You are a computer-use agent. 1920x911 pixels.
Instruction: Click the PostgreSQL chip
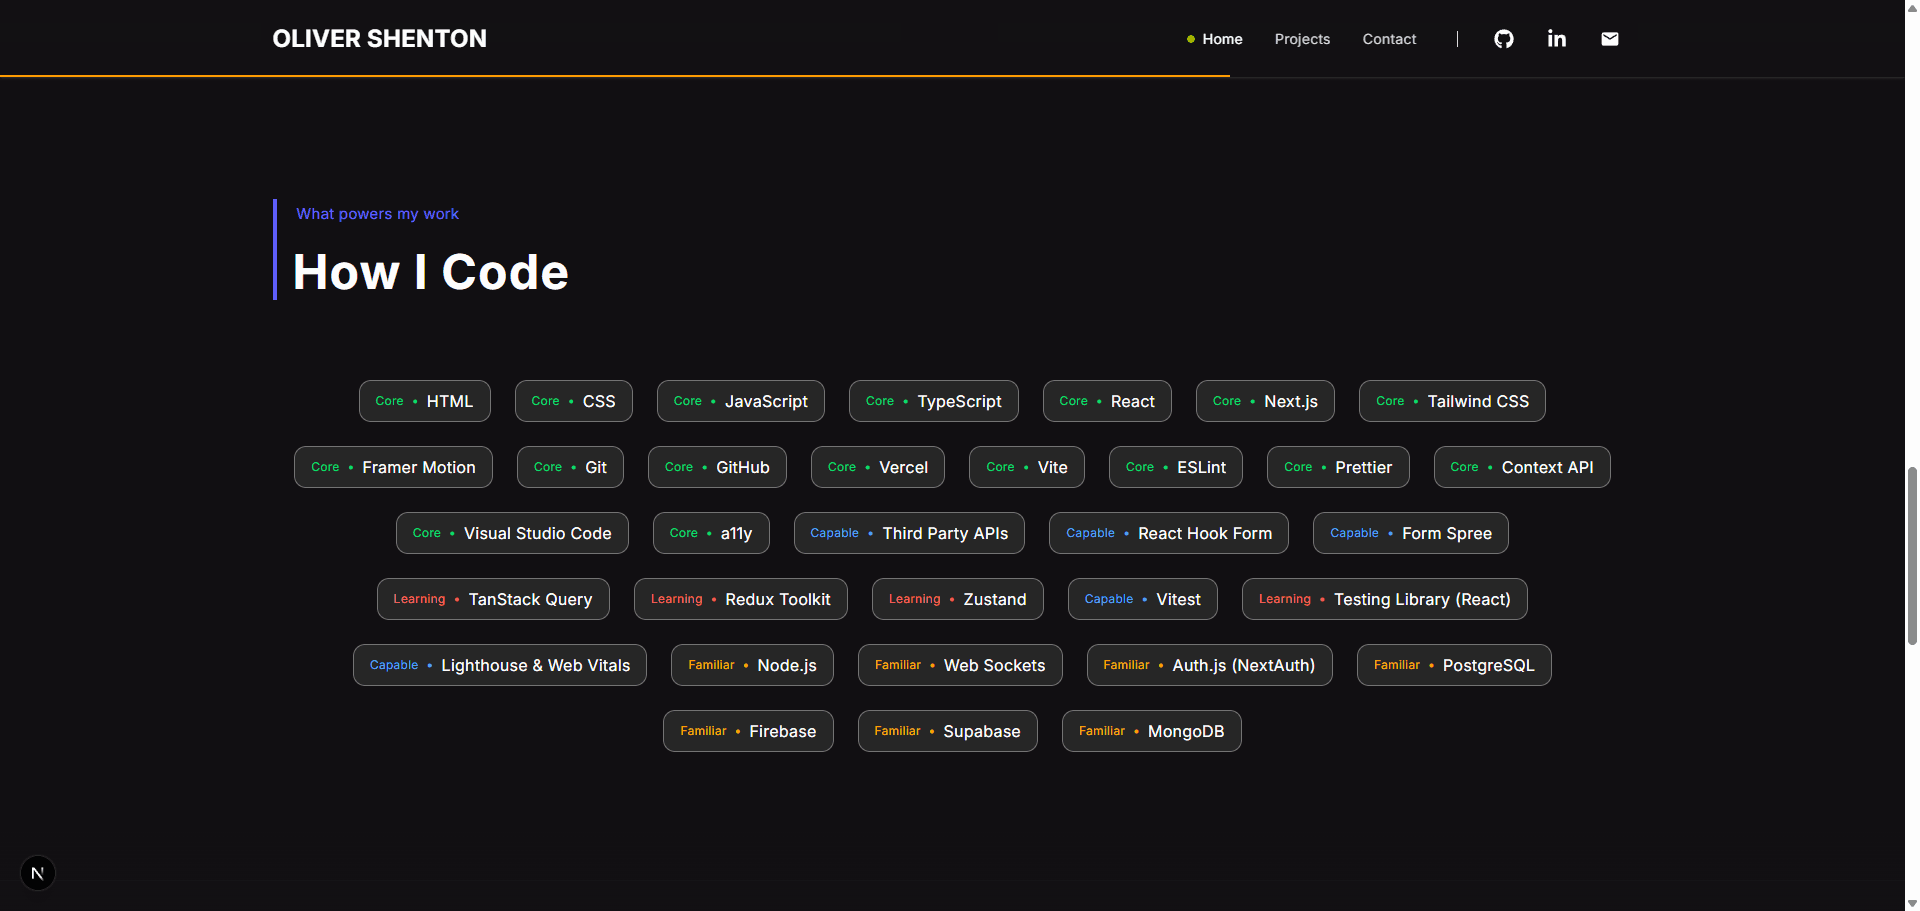point(1454,665)
